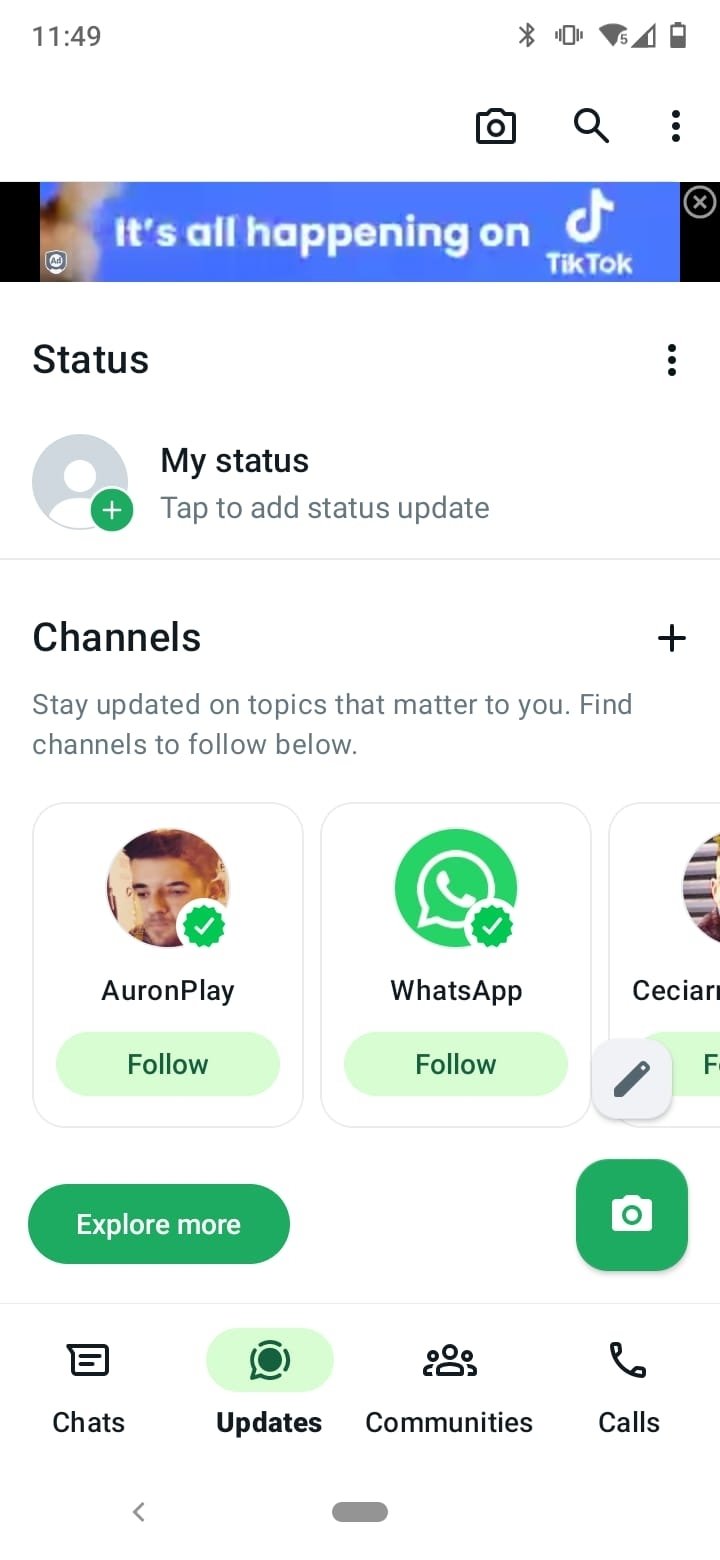The height and width of the screenshot is (1560, 720).
Task: Follow the WhatsApp channel
Action: click(x=455, y=1063)
